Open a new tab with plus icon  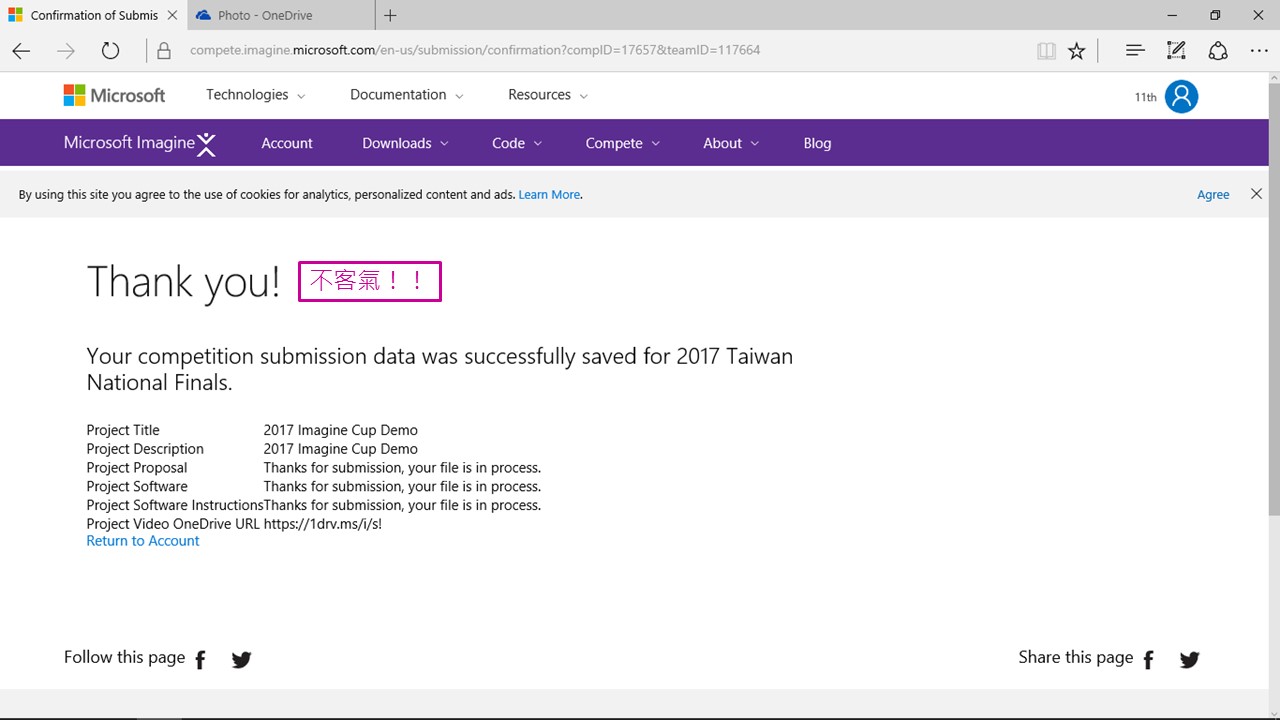[x=390, y=15]
